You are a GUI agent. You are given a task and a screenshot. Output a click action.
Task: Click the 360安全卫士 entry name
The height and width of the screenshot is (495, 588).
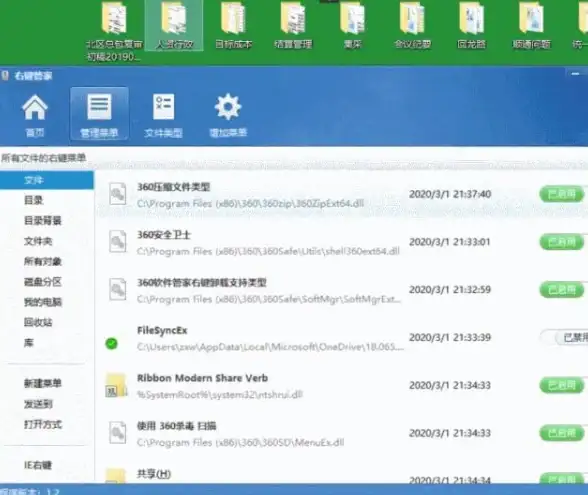pos(164,235)
